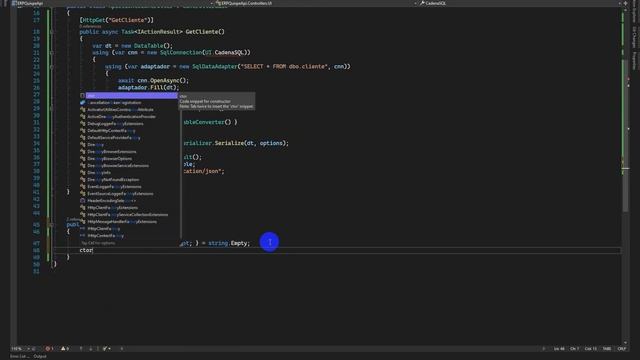This screenshot has width=640, height=360.
Task: Click the CRLF line ending setting
Action: (622, 349)
